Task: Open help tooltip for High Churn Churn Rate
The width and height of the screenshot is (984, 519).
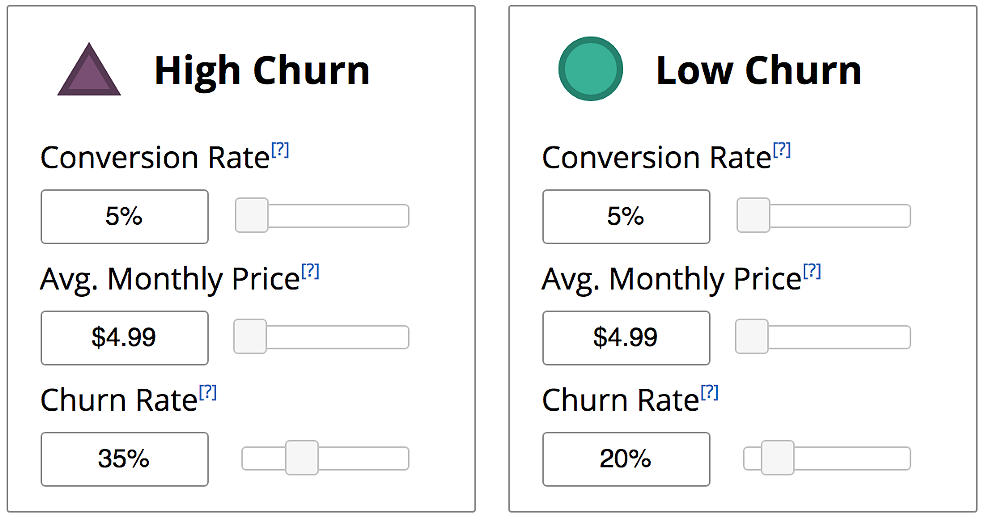Action: click(x=208, y=392)
